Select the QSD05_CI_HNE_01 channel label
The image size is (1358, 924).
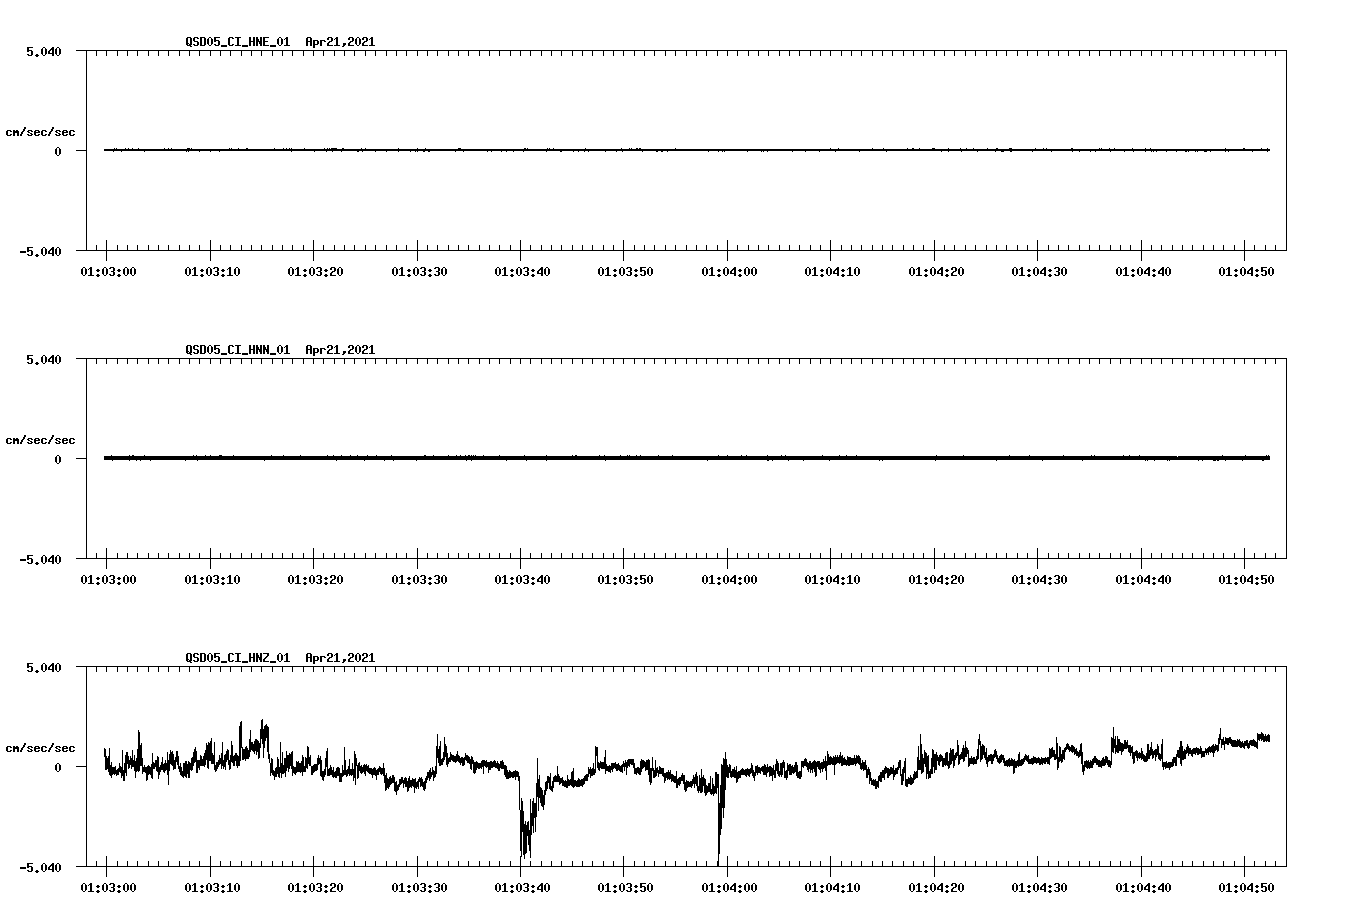coord(235,43)
